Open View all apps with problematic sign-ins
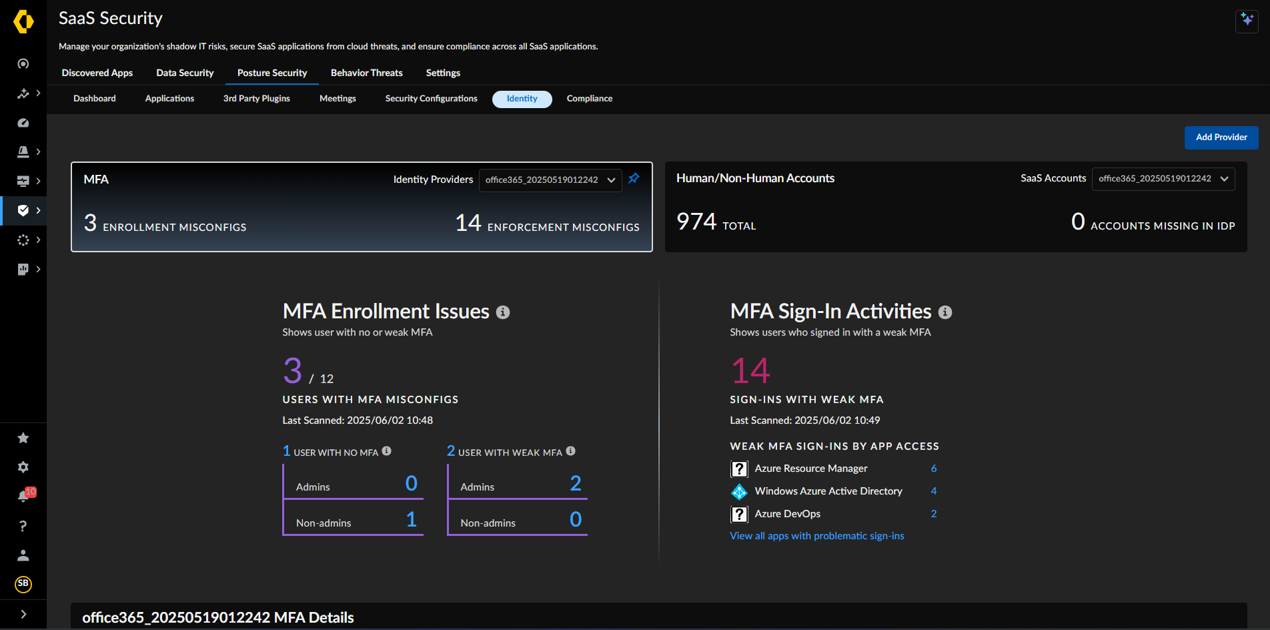The height and width of the screenshot is (630, 1270). (x=817, y=536)
